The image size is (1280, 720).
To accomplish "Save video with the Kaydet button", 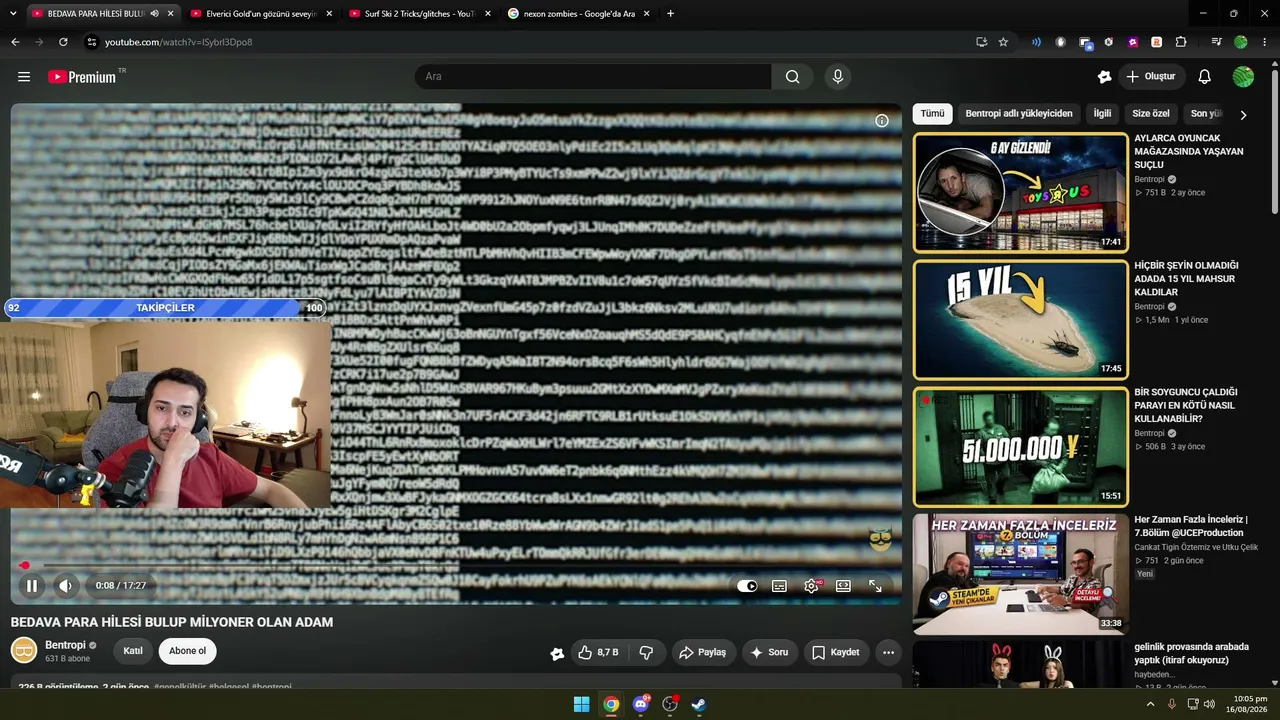I will (835, 653).
